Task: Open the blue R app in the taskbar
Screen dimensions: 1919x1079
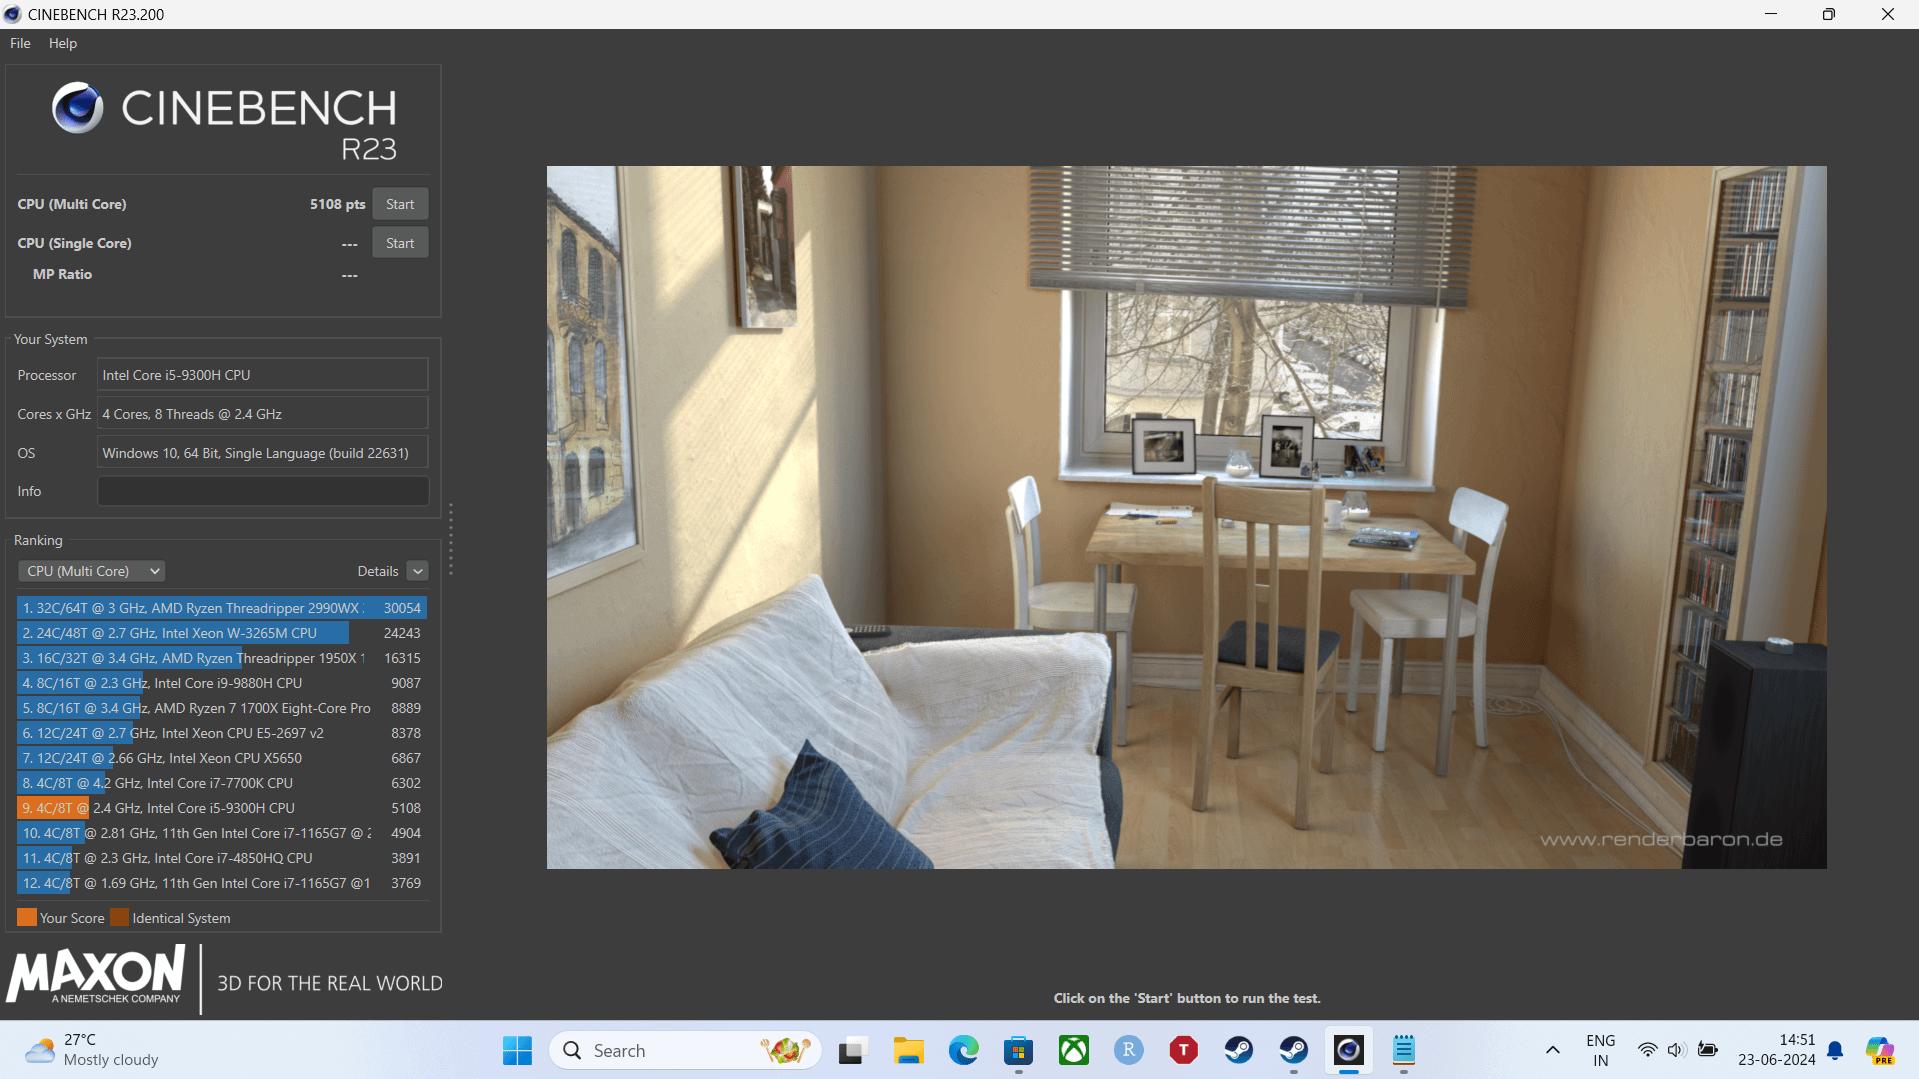Action: point(1128,1050)
